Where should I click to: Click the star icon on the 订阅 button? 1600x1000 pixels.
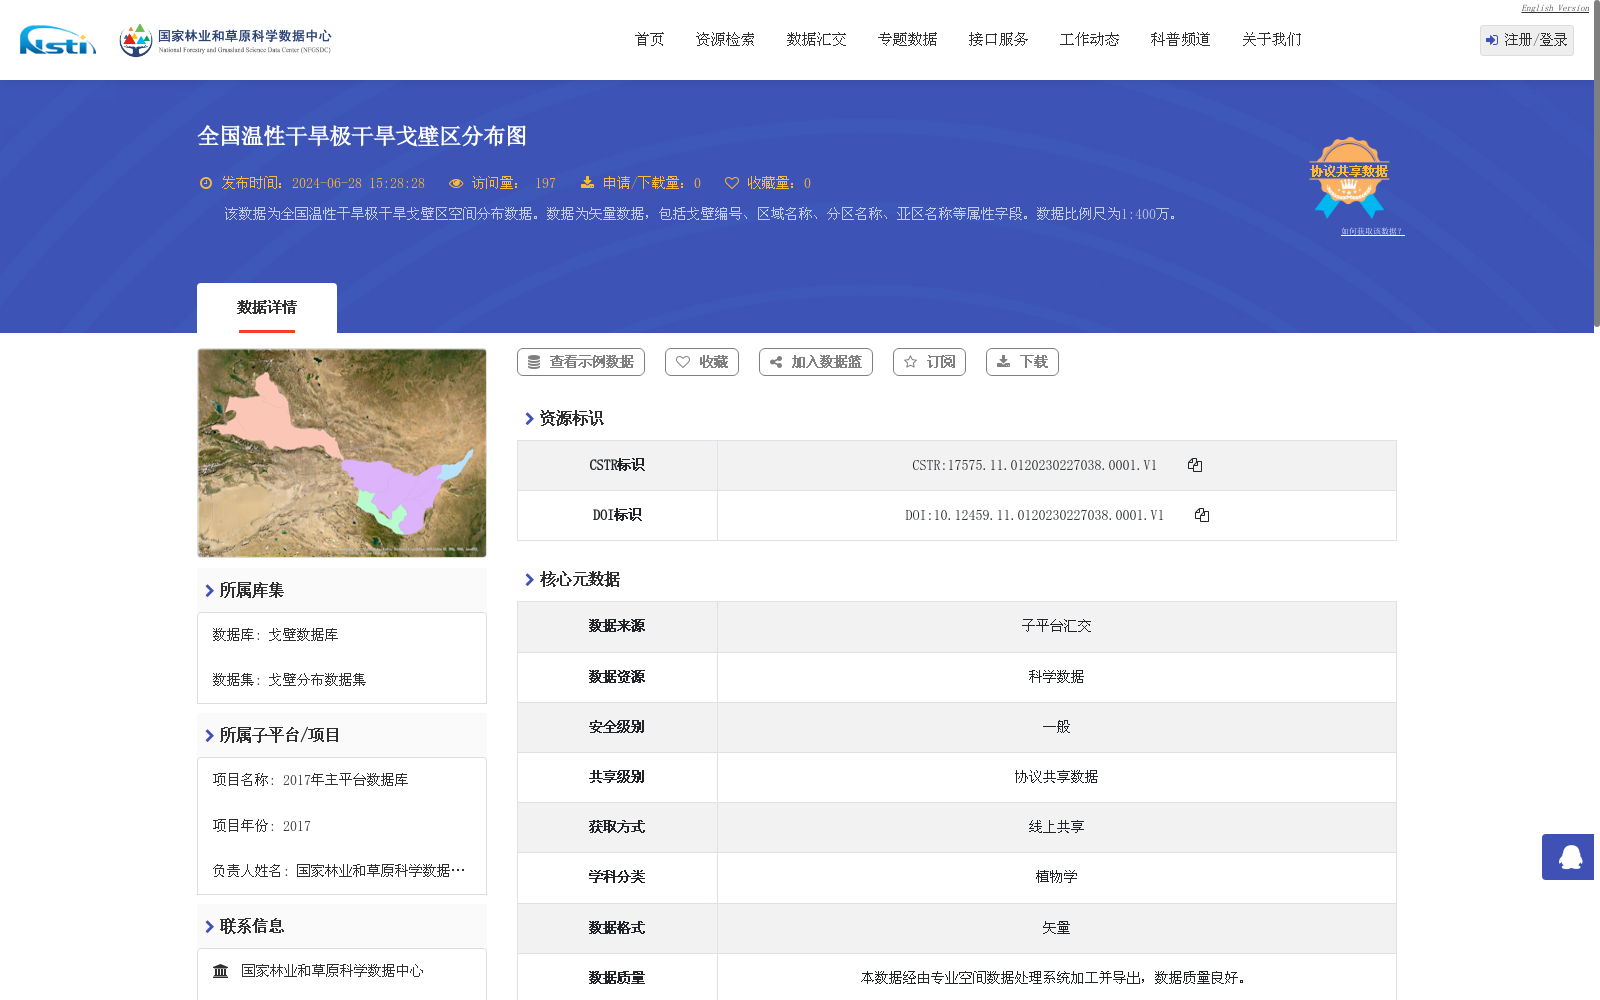[x=911, y=362]
